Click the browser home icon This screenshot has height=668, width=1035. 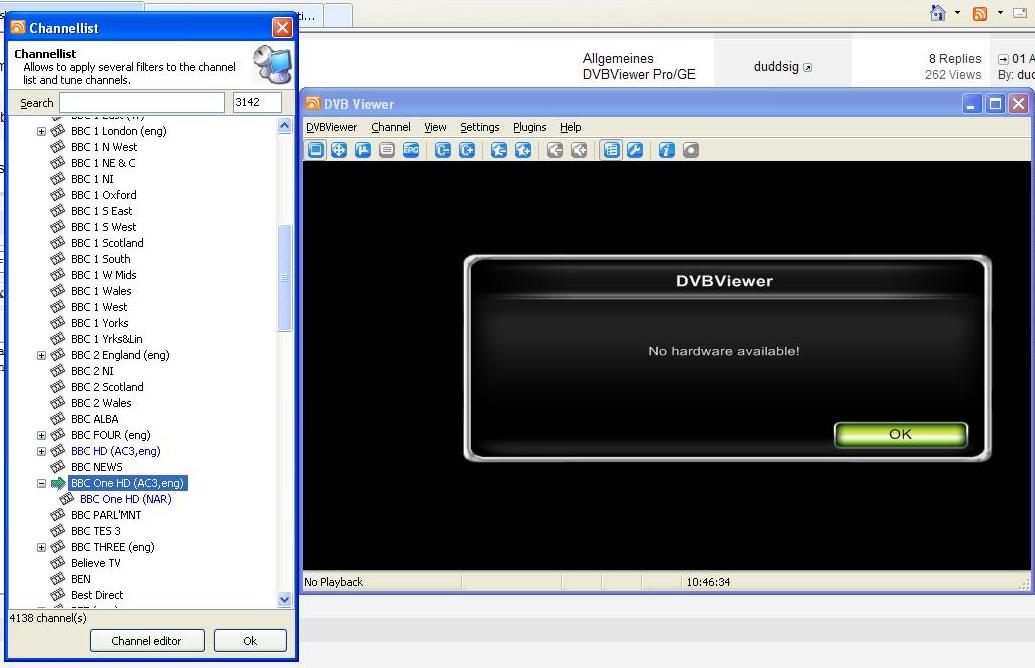tap(937, 13)
